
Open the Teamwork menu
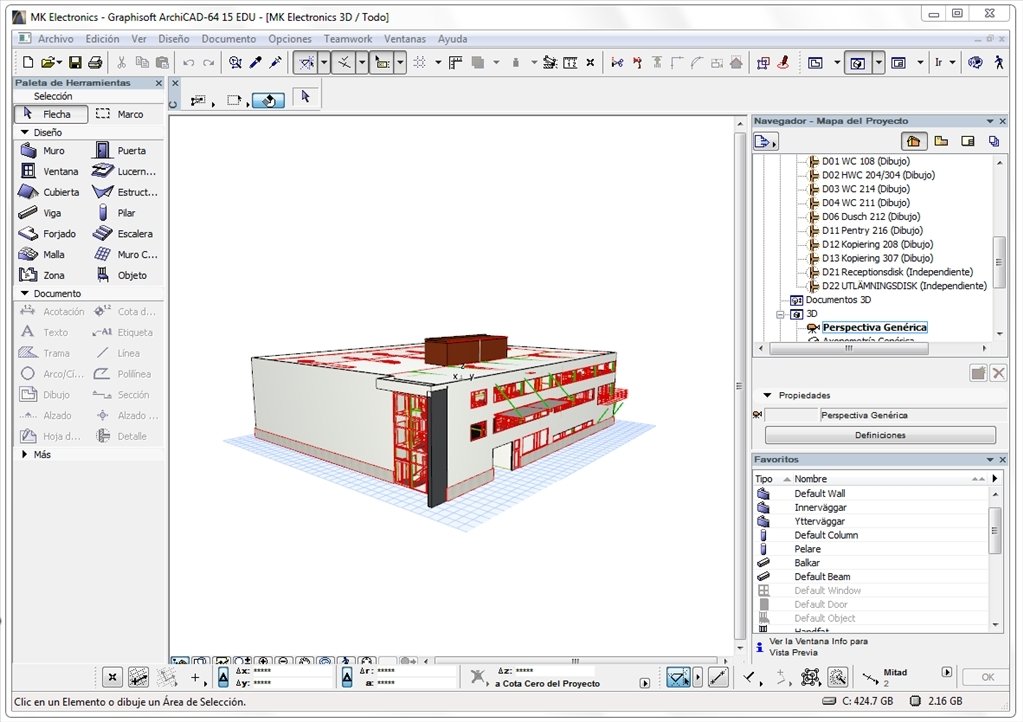click(x=348, y=39)
